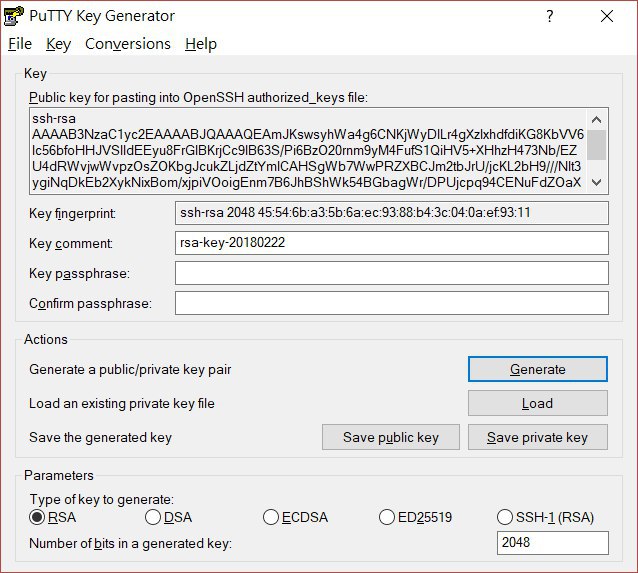Expand the Conversions menu

pyautogui.click(x=127, y=44)
